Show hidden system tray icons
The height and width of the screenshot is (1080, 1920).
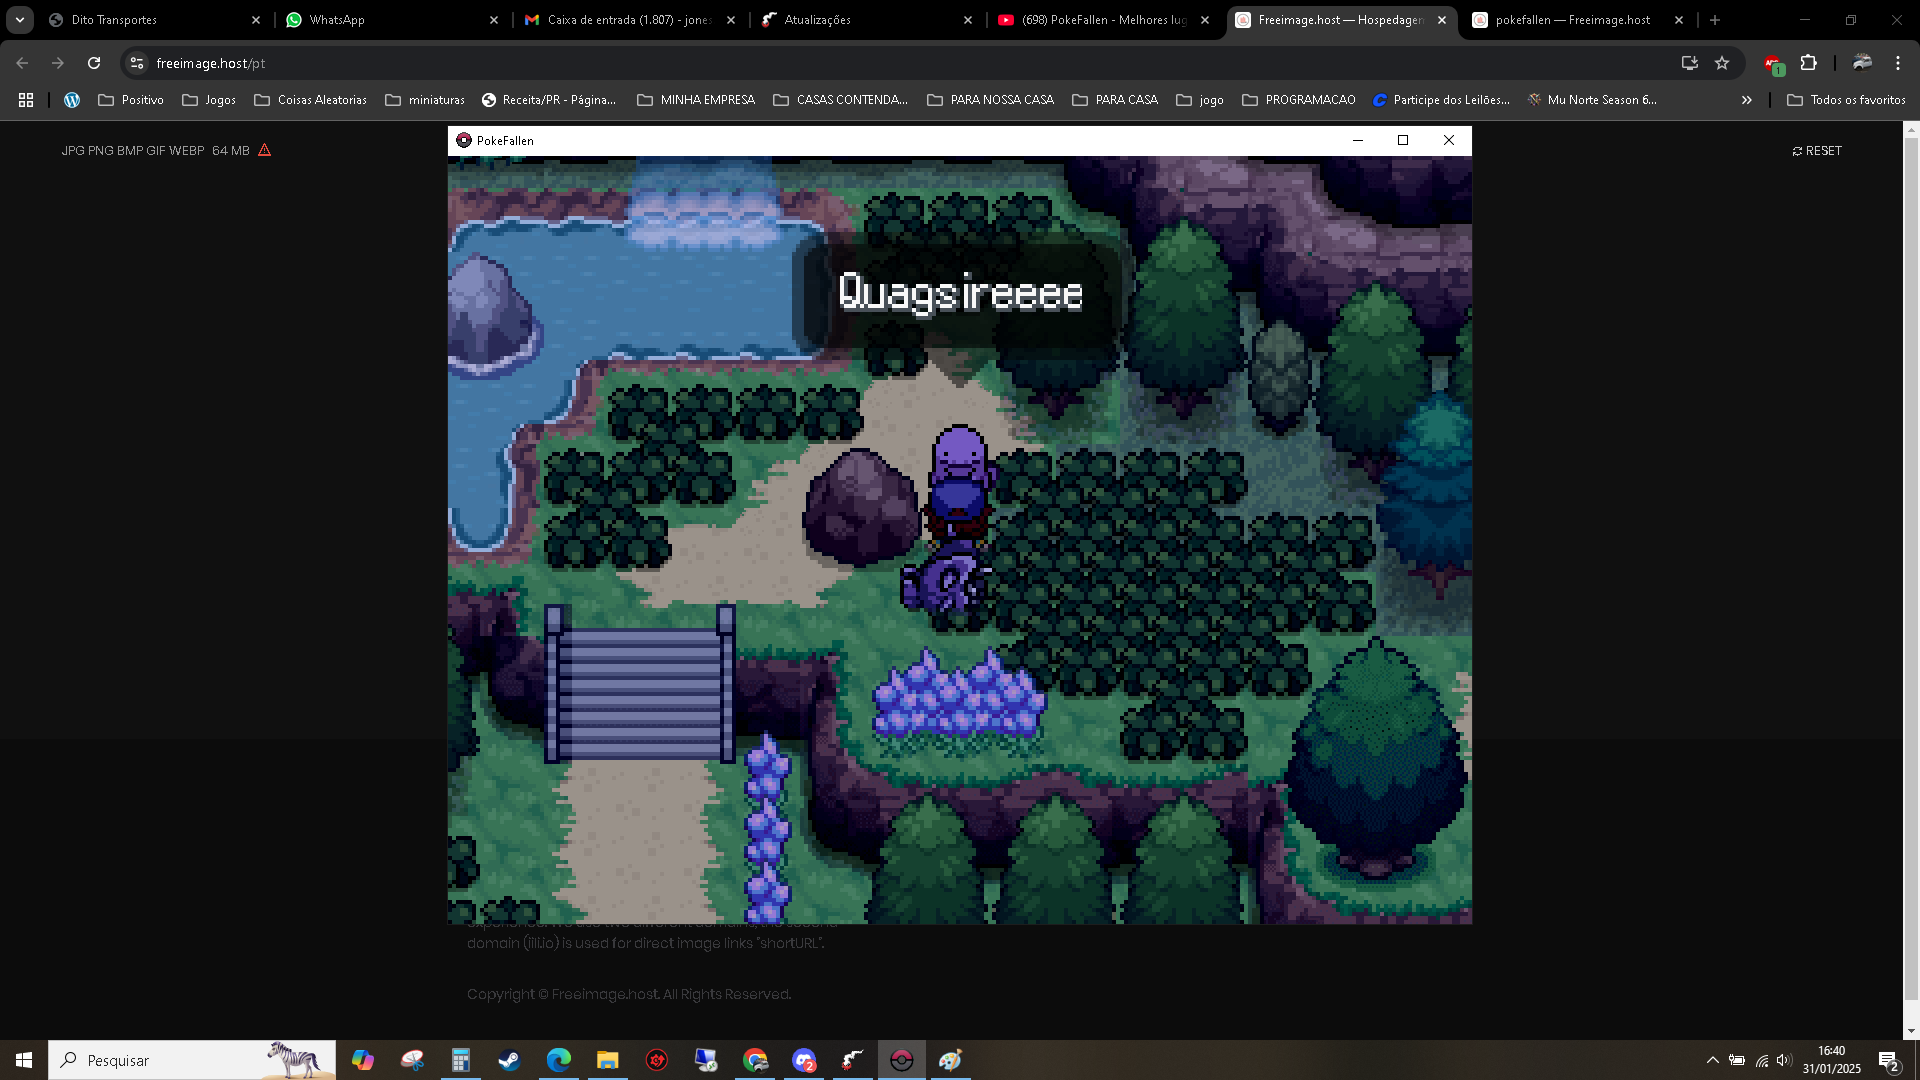[1713, 1060]
